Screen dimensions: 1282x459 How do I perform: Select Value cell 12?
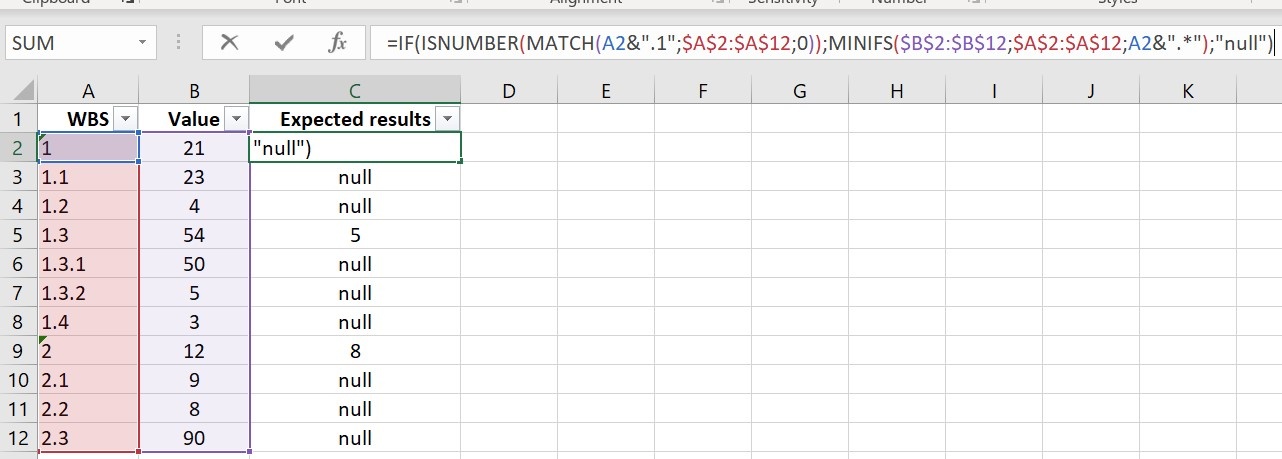[x=194, y=351]
